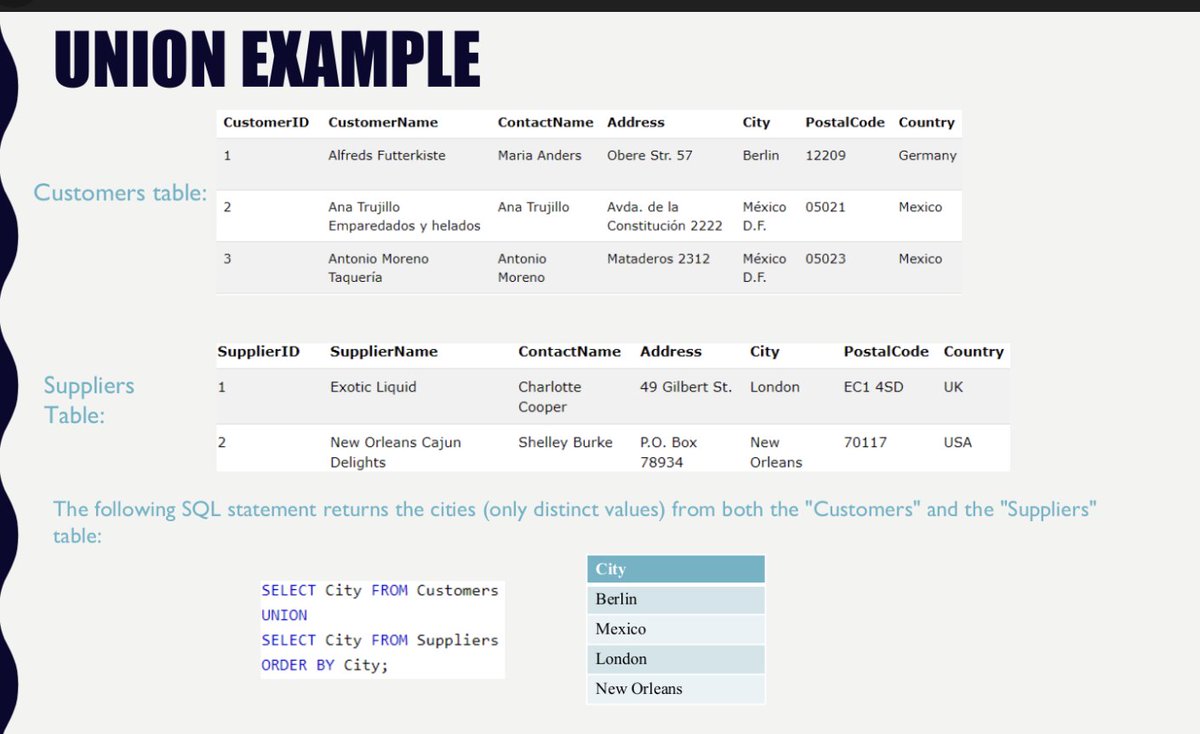Click the "SELECT City FROM Suppliers" code line
The image size is (1200, 734).
tap(380, 640)
